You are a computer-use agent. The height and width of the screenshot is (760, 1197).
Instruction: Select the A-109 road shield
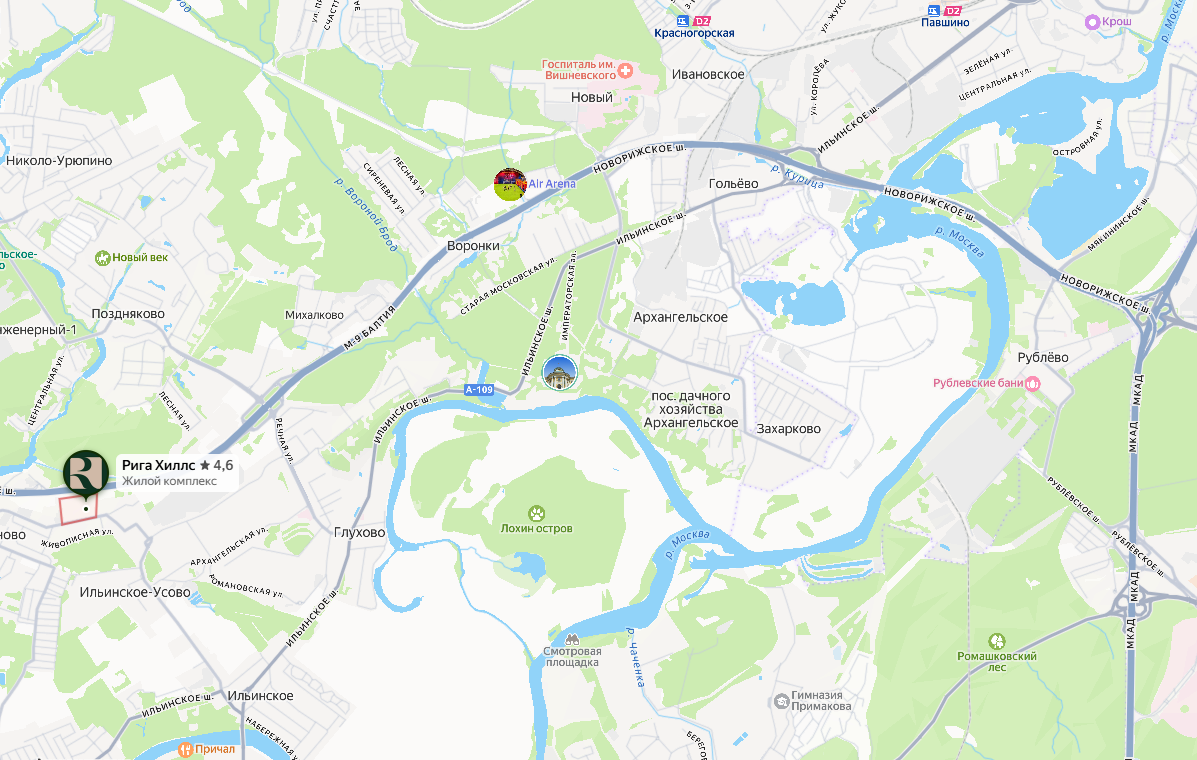click(479, 390)
